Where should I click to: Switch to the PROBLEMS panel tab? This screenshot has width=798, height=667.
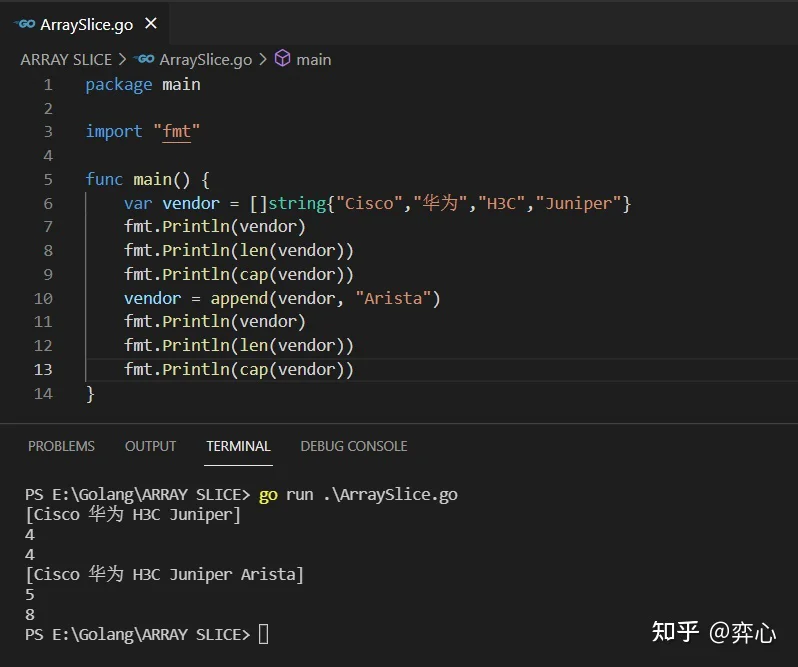click(61, 446)
